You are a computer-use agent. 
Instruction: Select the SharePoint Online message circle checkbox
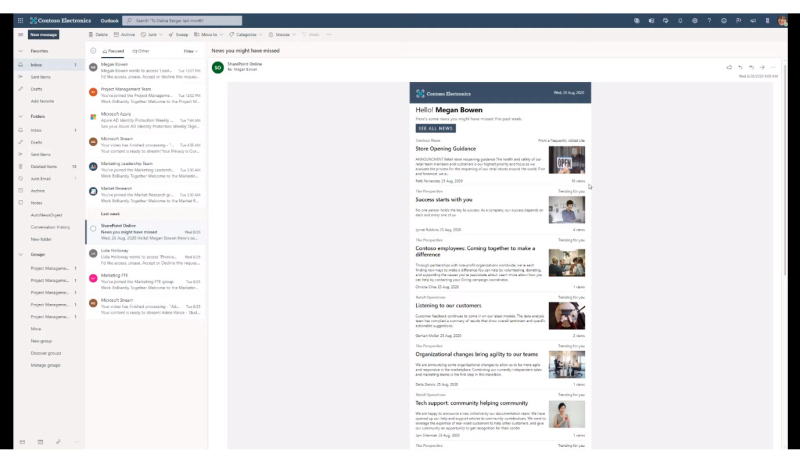point(93,229)
